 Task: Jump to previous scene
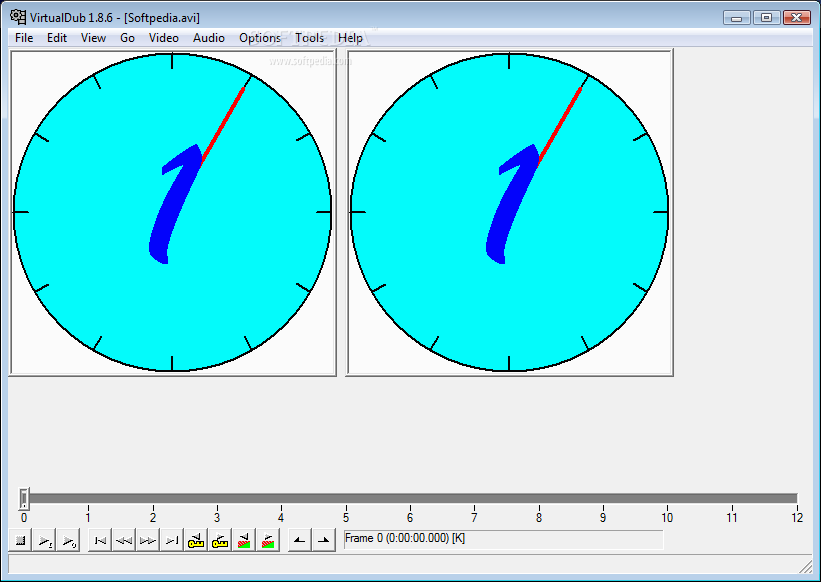click(244, 541)
